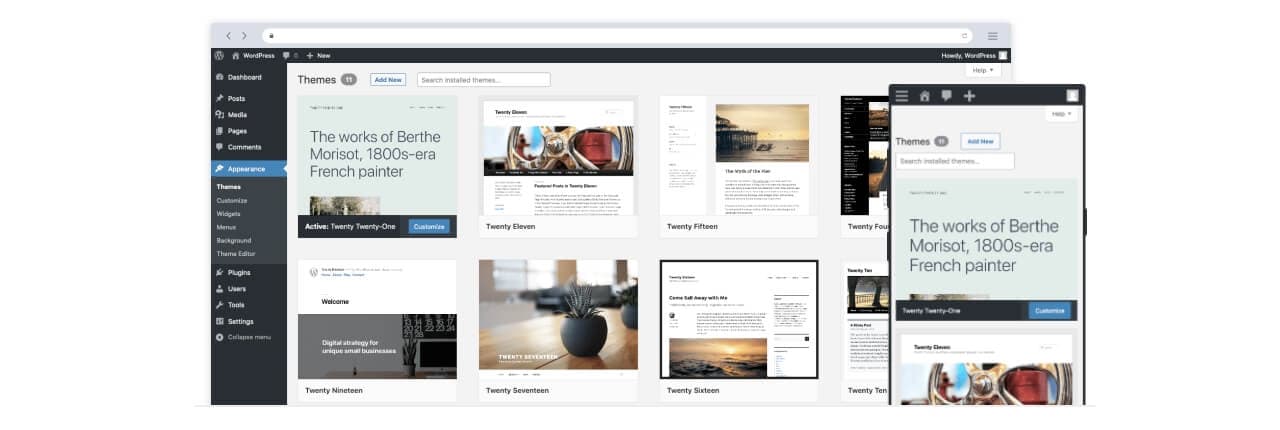
Task: Expand Help dropdown in mobile view
Action: [1062, 114]
